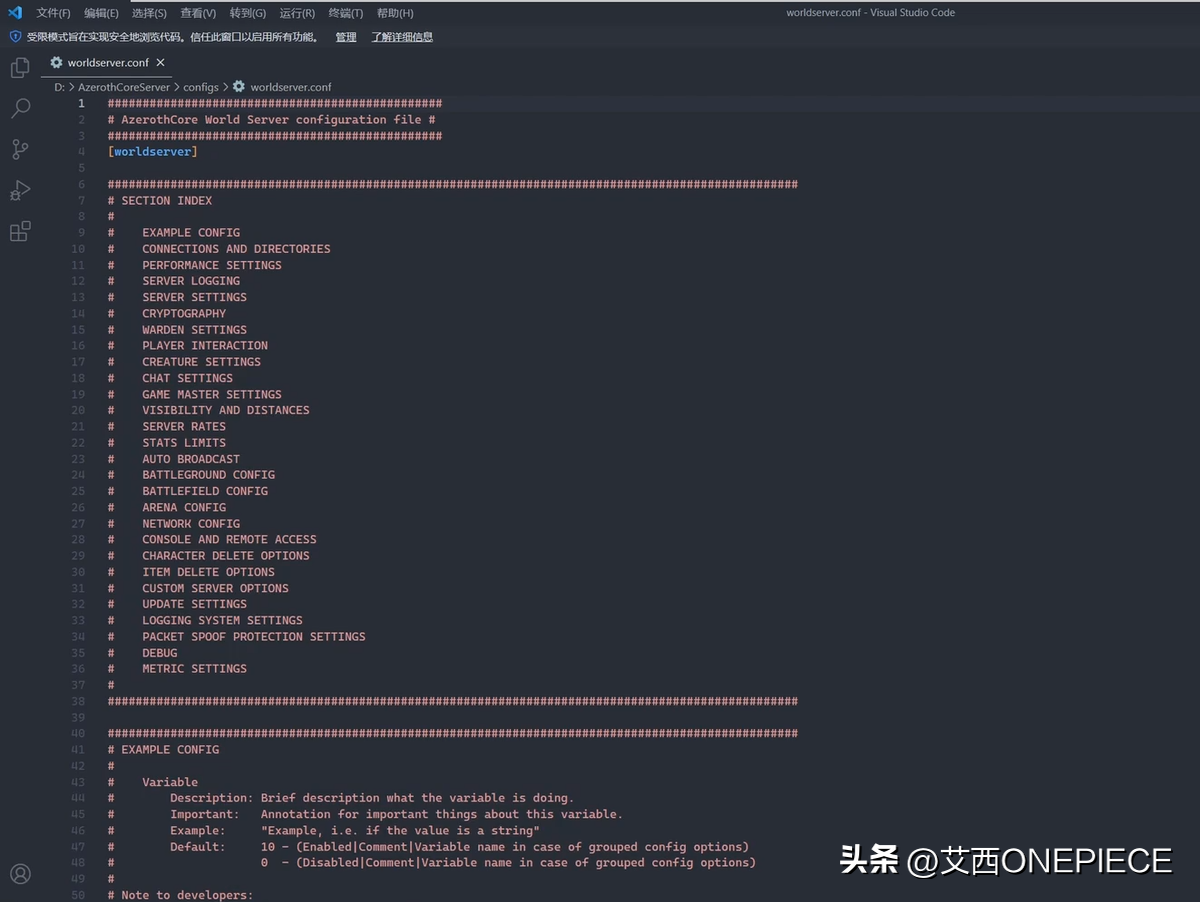The width and height of the screenshot is (1200, 902).
Task: Click the 'PLAYER INTERACTION' index line
Action: [205, 346]
